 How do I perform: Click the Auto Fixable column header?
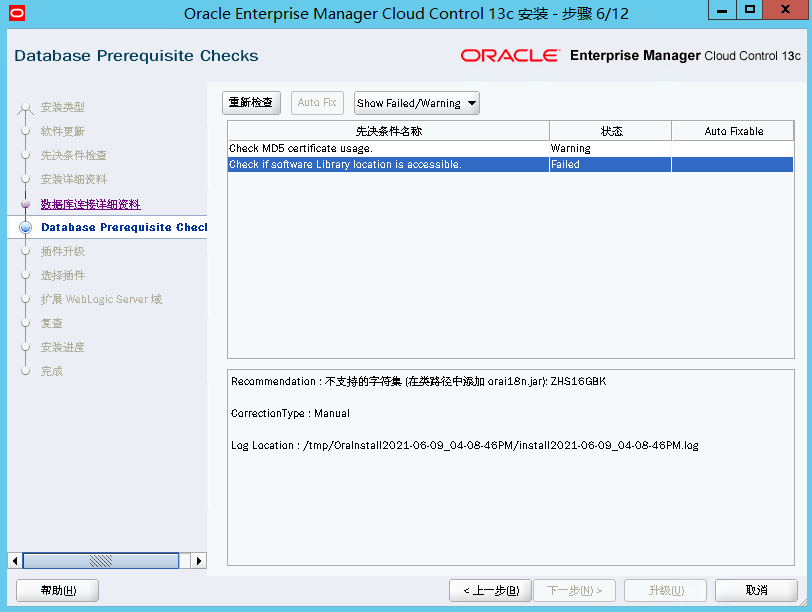(733, 131)
